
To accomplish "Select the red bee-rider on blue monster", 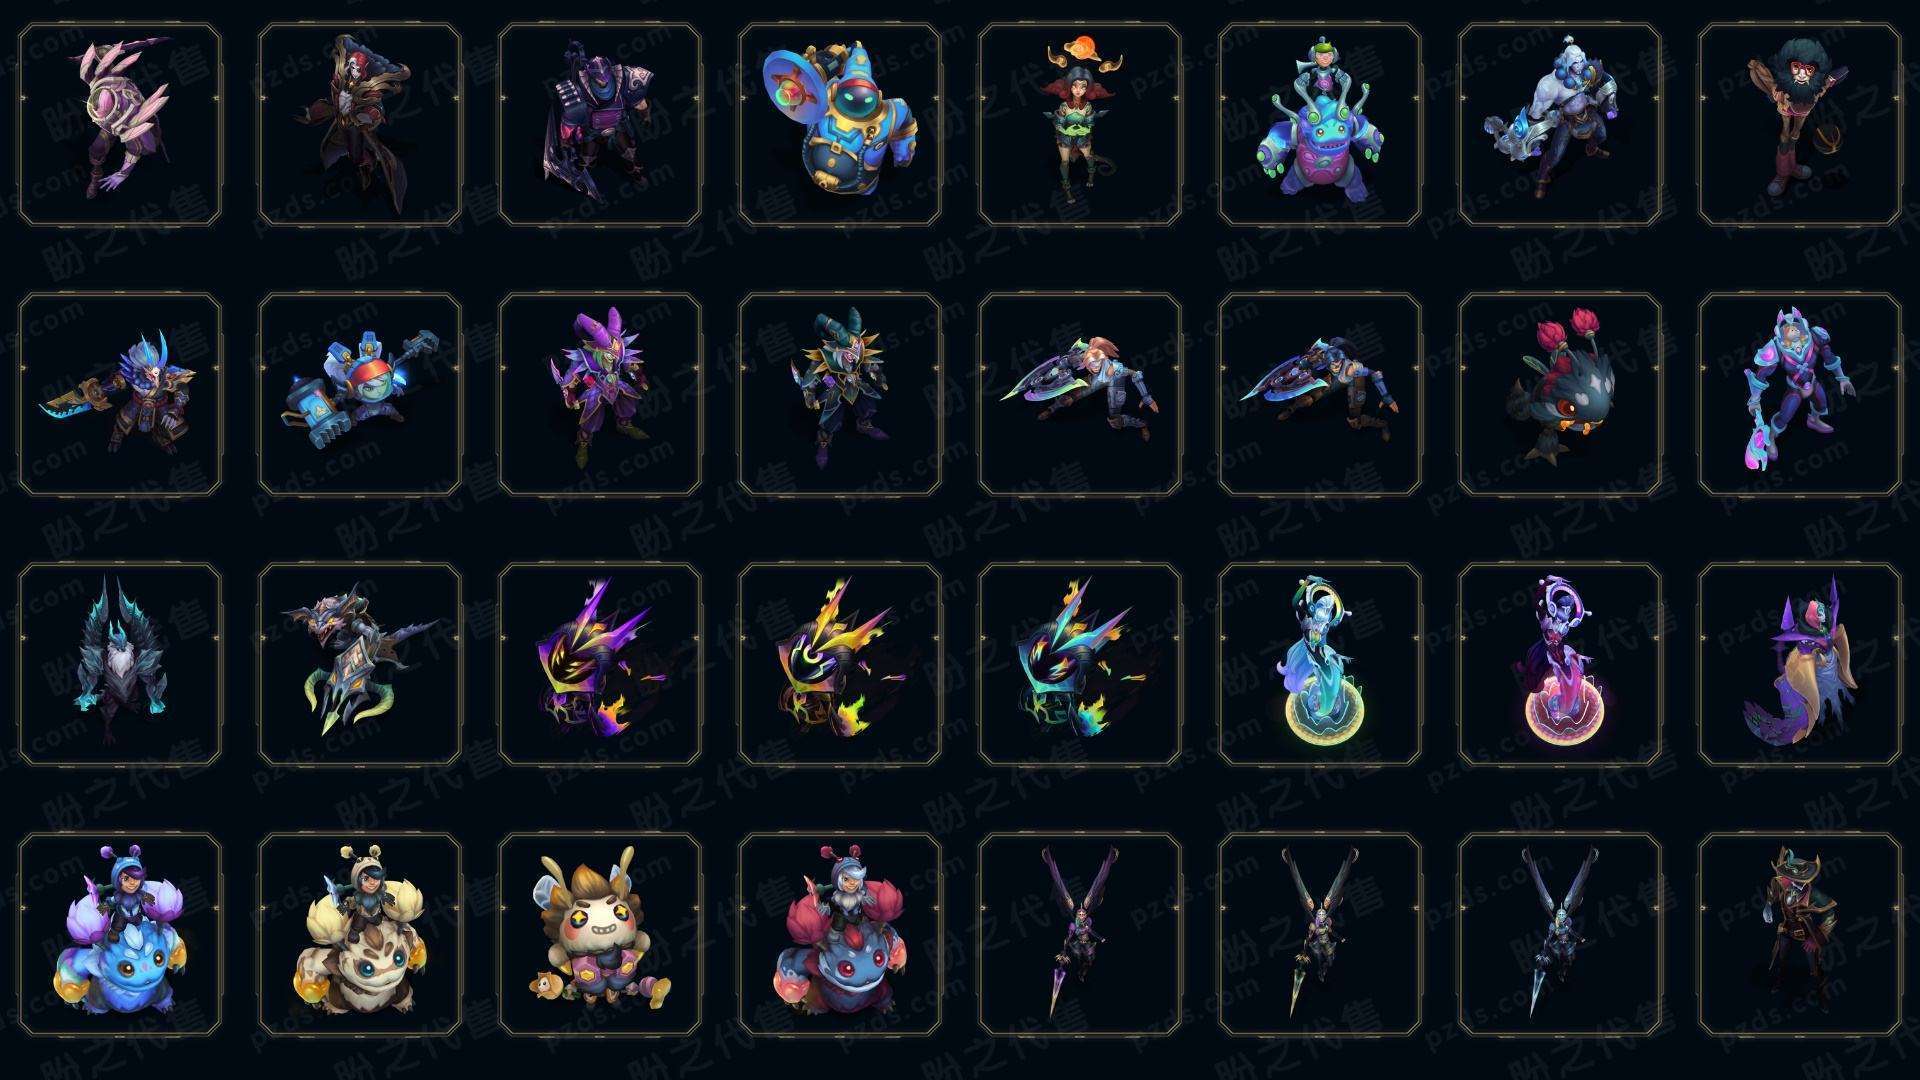I will pos(839,934).
